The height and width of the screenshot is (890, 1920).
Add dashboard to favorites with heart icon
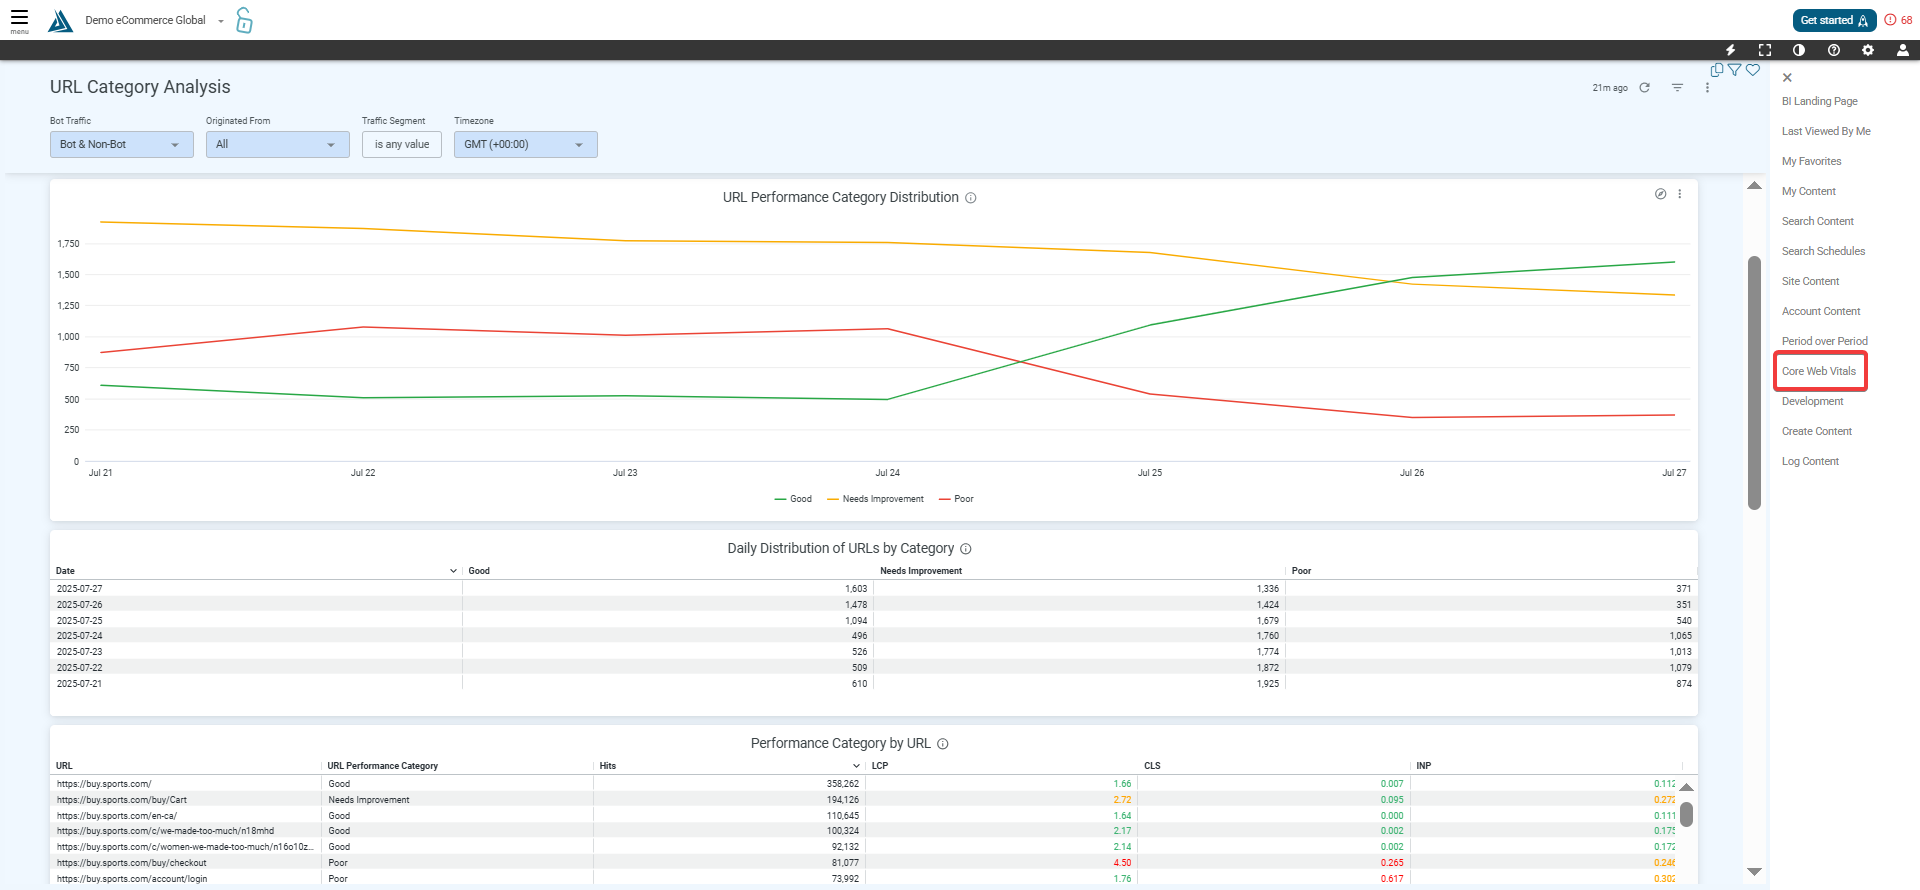pyautogui.click(x=1753, y=70)
